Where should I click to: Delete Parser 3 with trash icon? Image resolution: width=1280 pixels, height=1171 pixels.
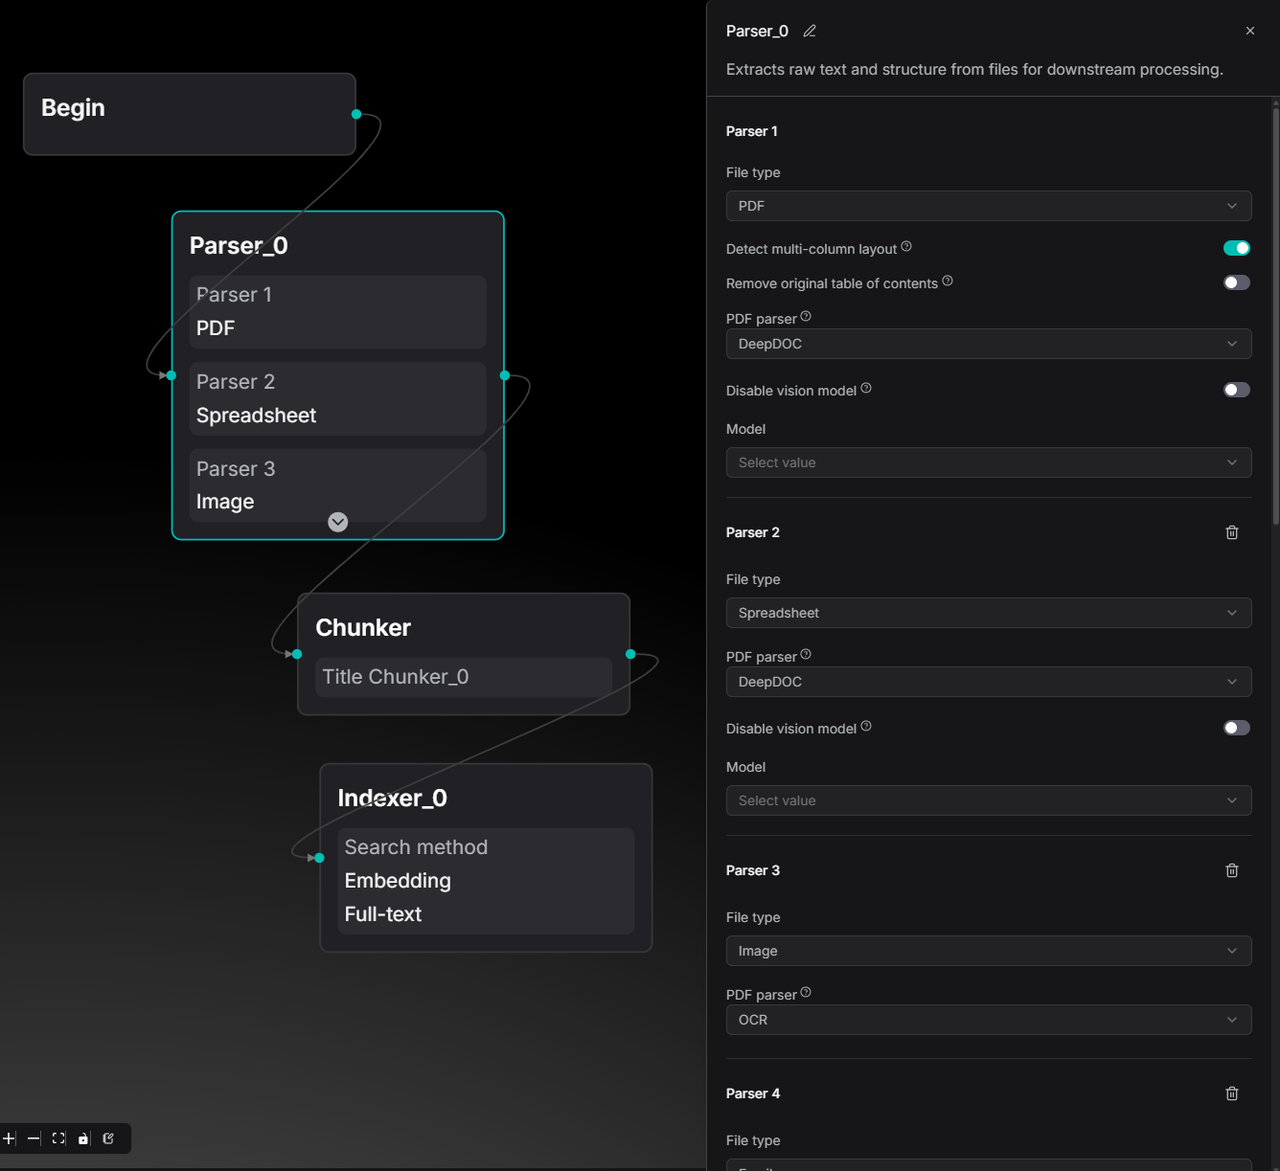point(1232,870)
